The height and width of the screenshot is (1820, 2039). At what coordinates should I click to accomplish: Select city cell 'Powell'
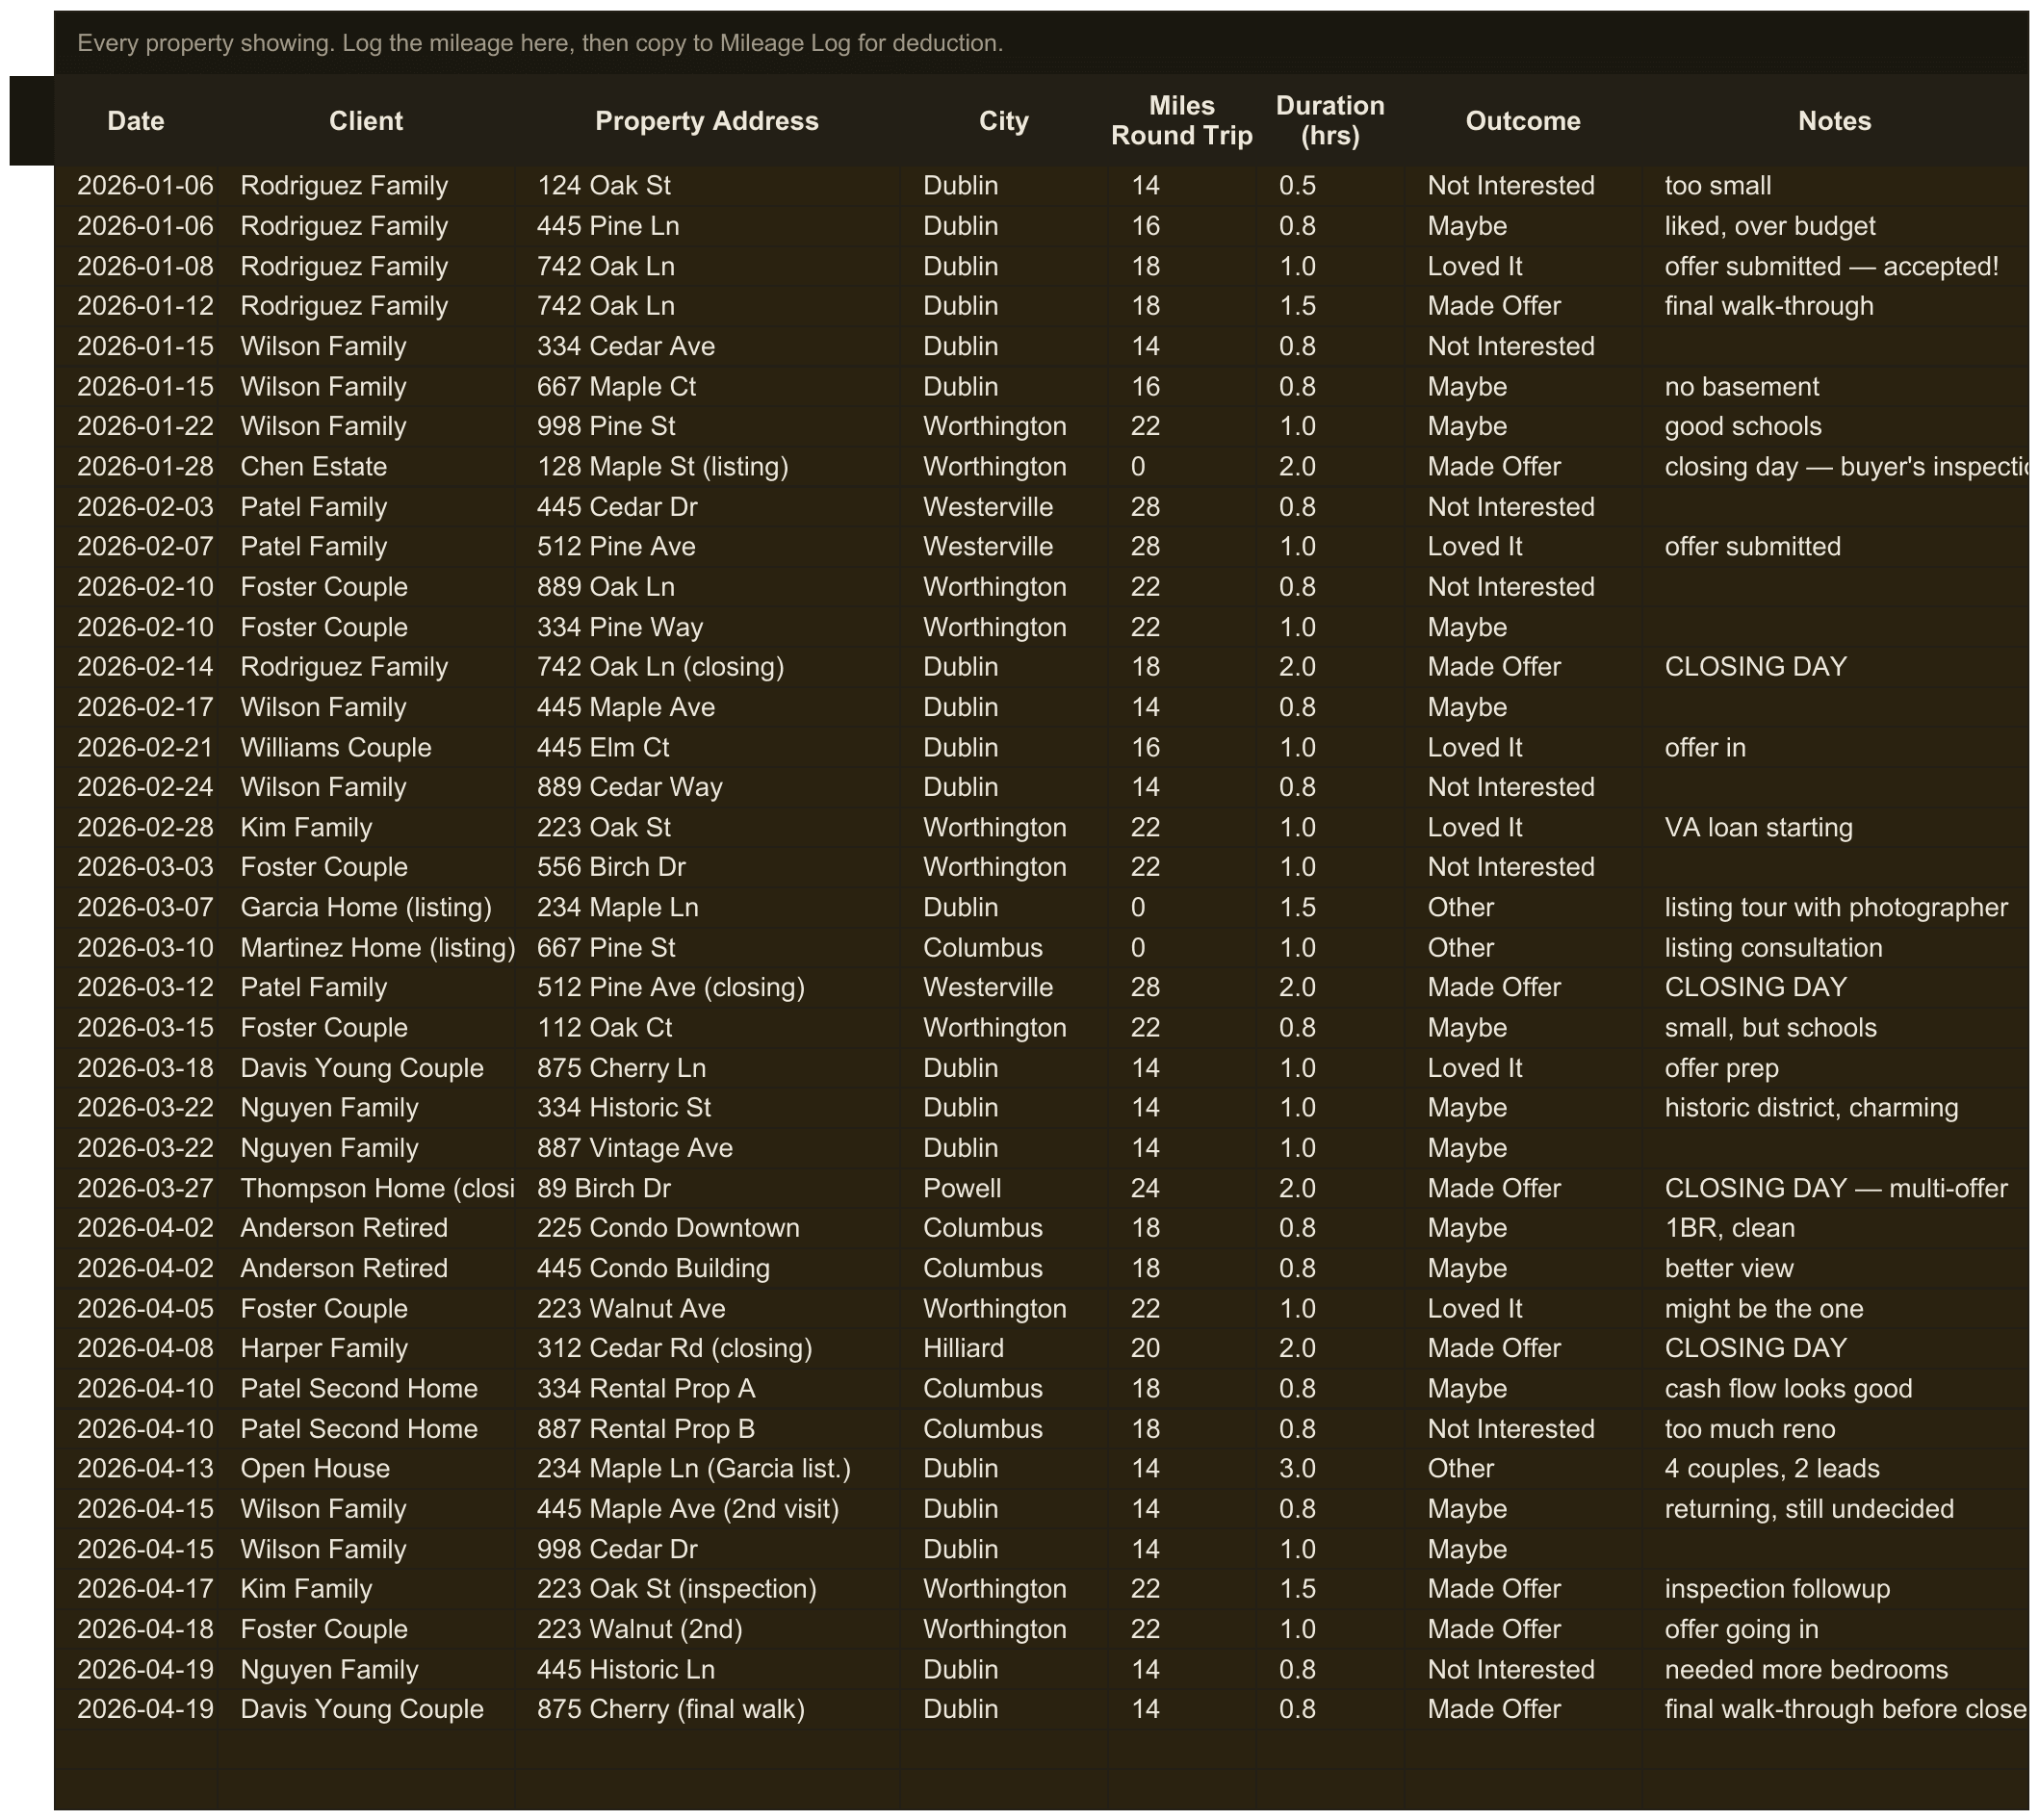click(1003, 1188)
